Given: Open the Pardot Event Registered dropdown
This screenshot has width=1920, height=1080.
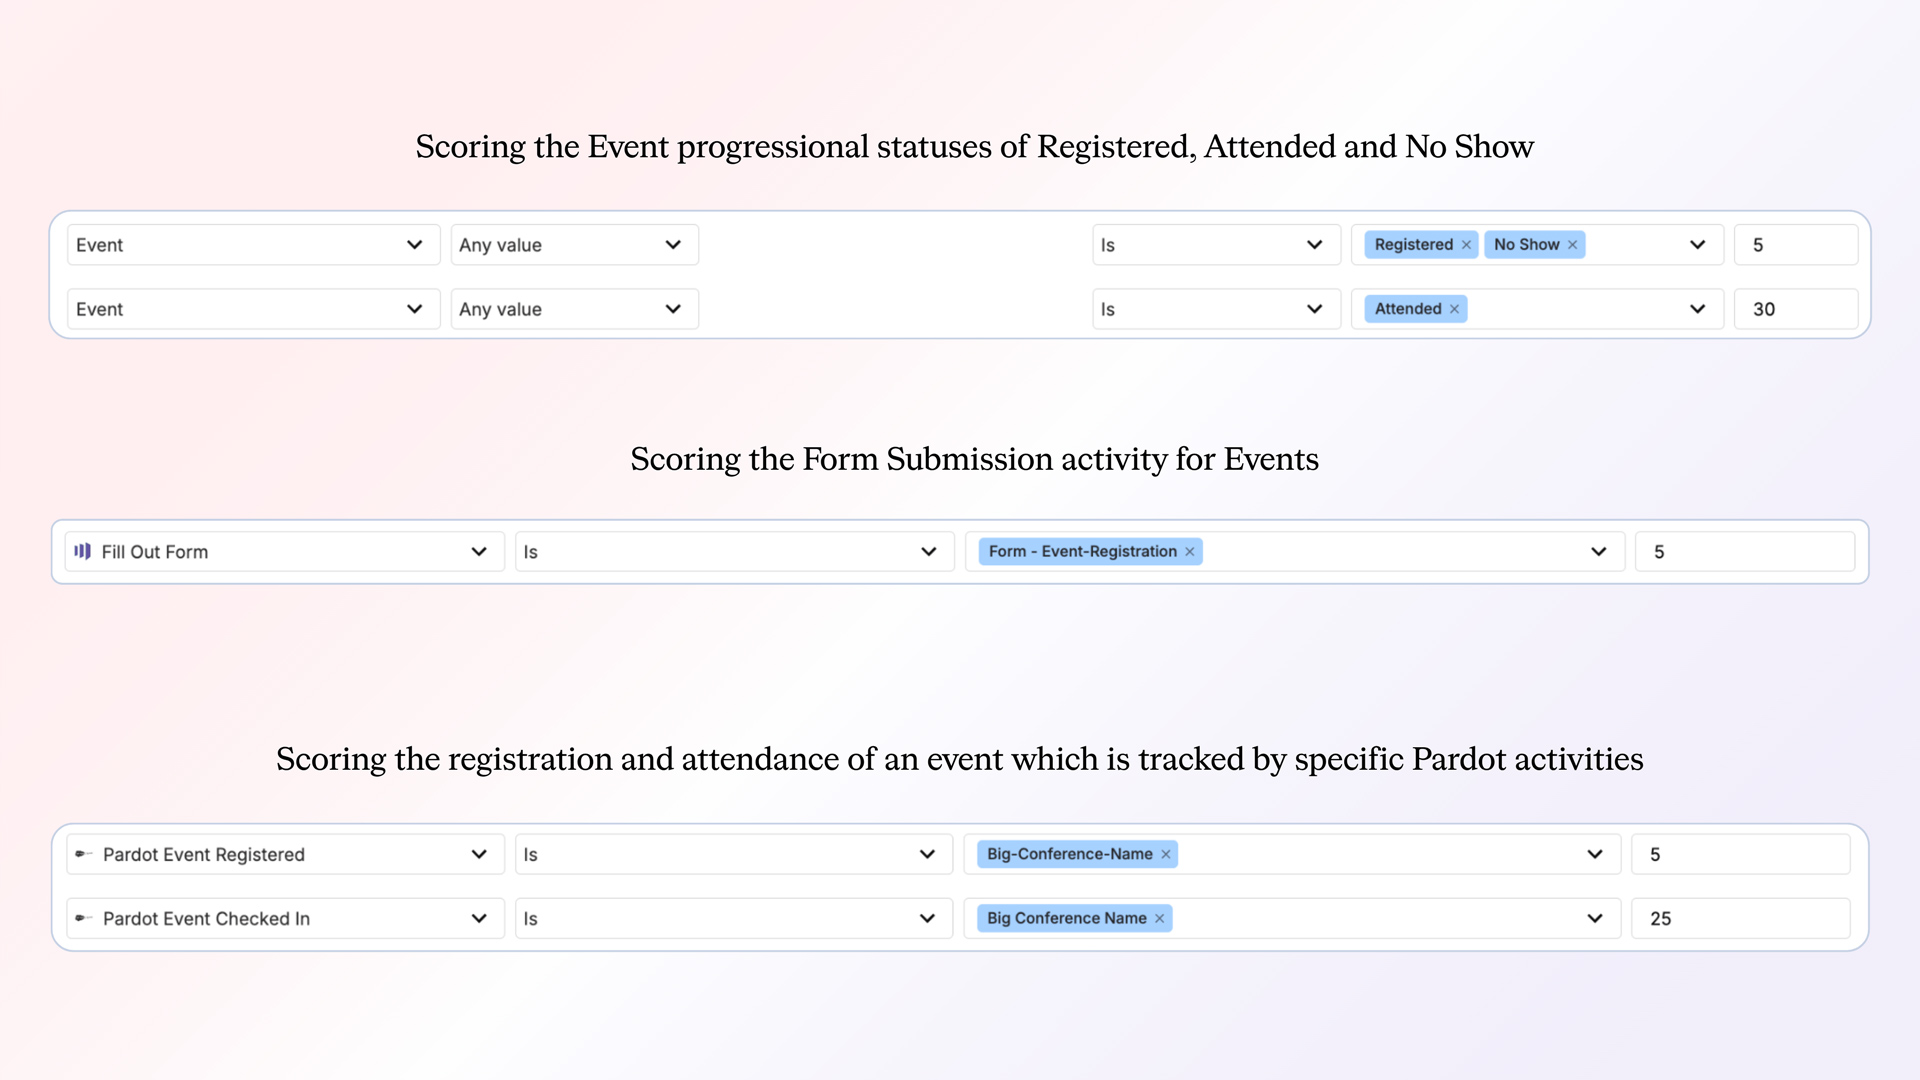Looking at the screenshot, I should (x=285, y=854).
